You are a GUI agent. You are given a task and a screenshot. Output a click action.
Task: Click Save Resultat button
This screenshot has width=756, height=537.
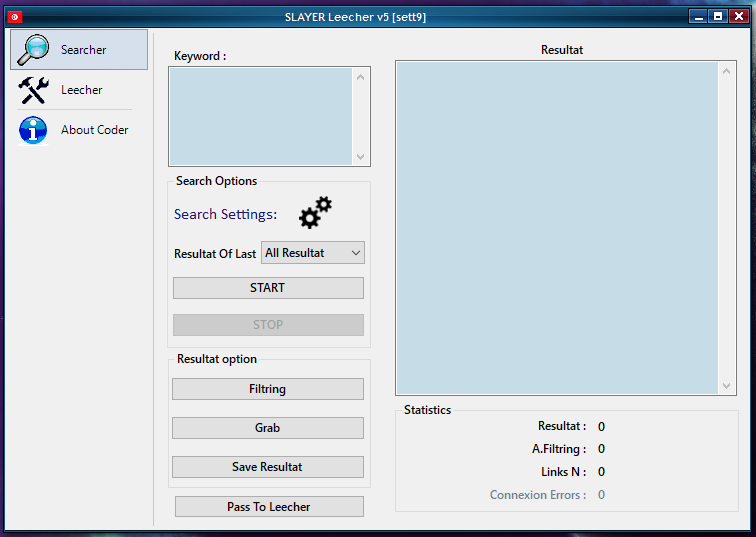click(x=267, y=467)
